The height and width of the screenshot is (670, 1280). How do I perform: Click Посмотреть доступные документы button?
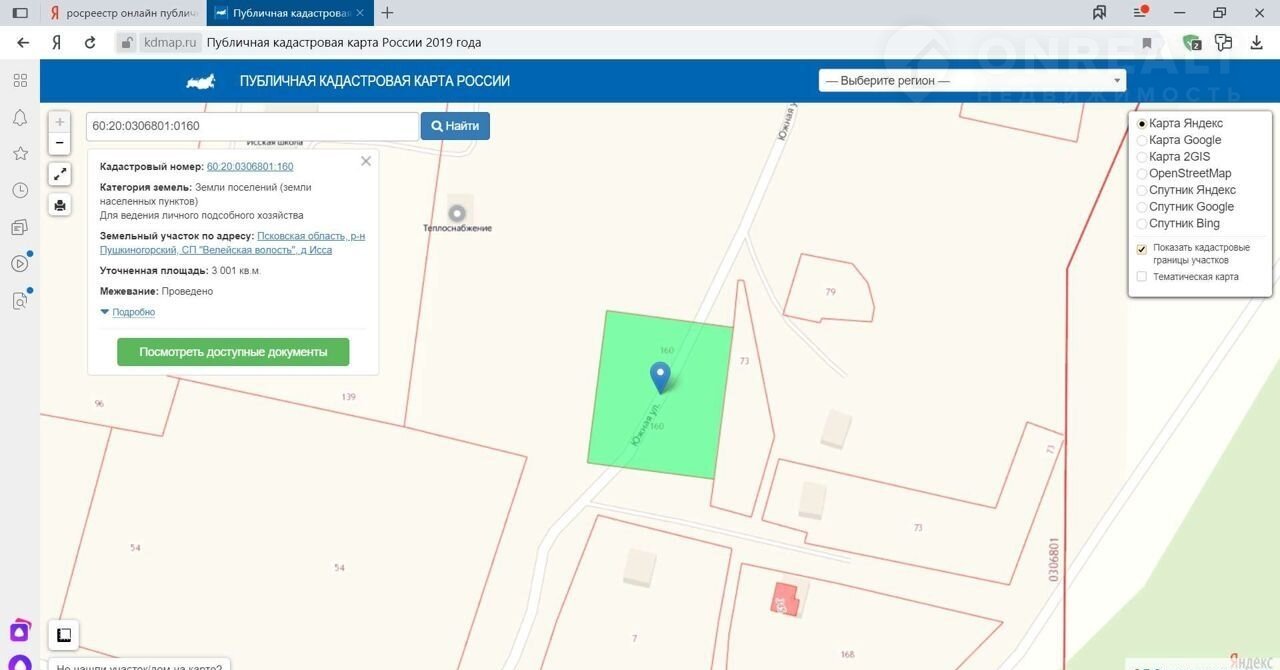click(233, 352)
